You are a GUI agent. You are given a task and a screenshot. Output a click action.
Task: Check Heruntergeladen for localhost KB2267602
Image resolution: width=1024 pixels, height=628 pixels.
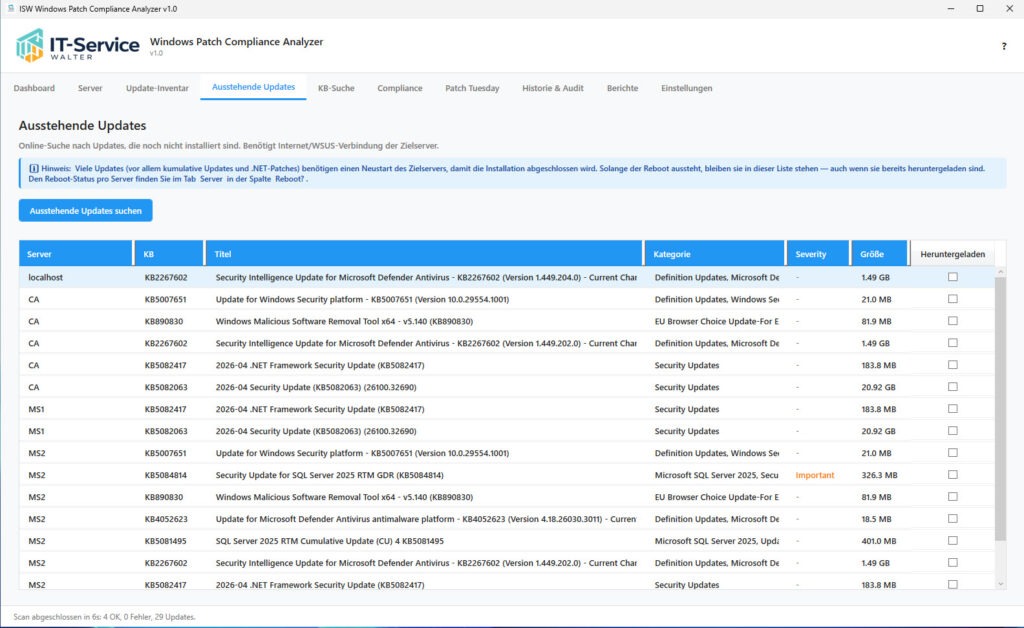[952, 277]
